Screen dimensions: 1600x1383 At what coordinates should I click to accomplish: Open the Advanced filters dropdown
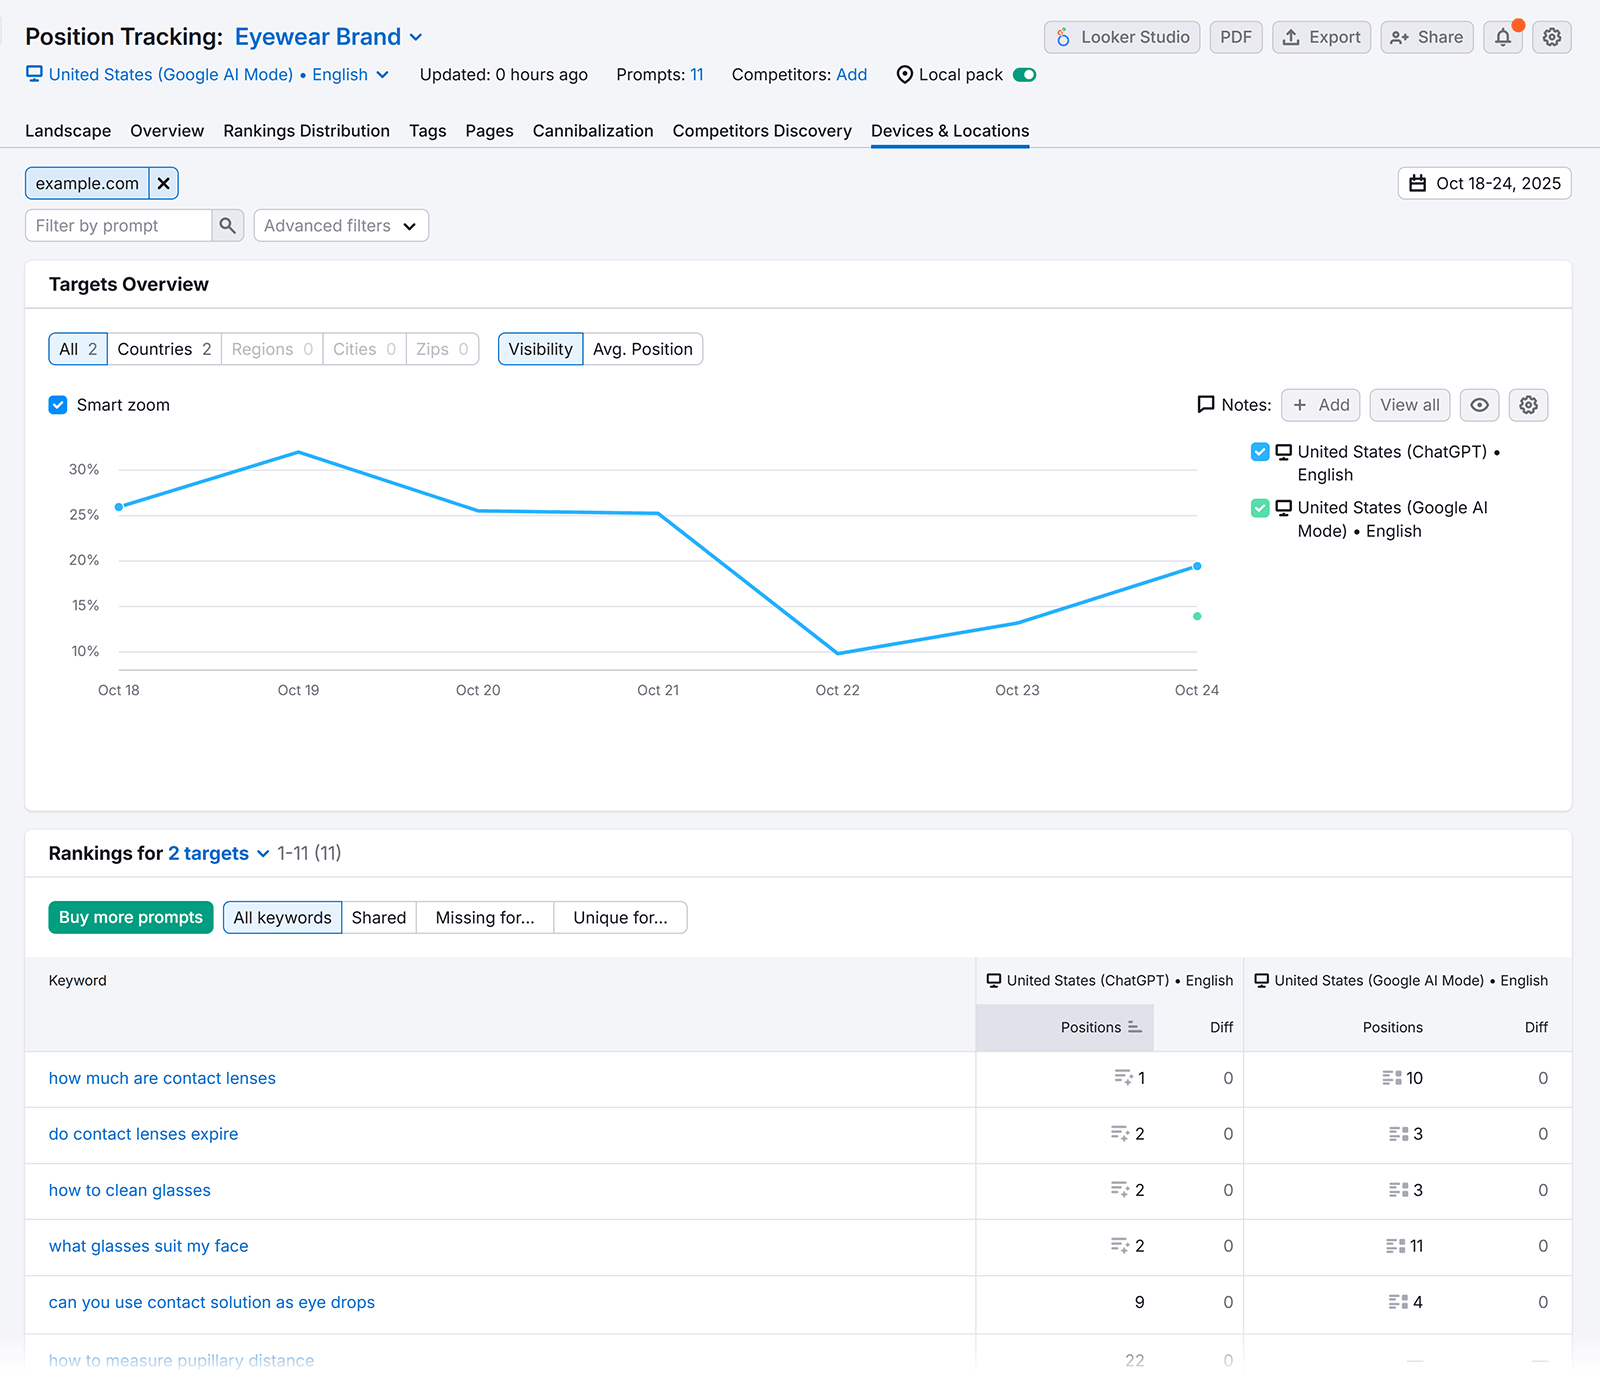[x=341, y=225]
